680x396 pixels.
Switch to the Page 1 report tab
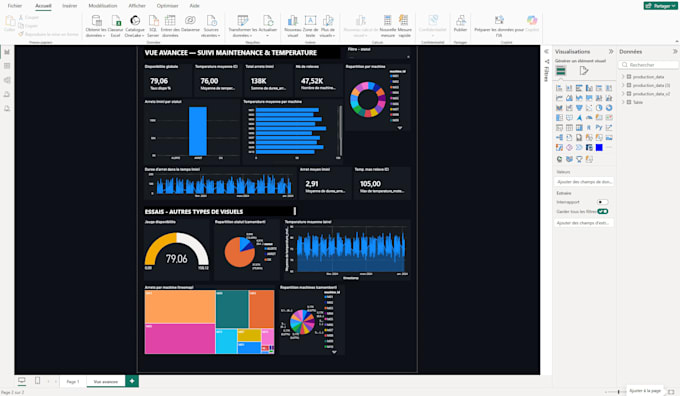pos(72,381)
